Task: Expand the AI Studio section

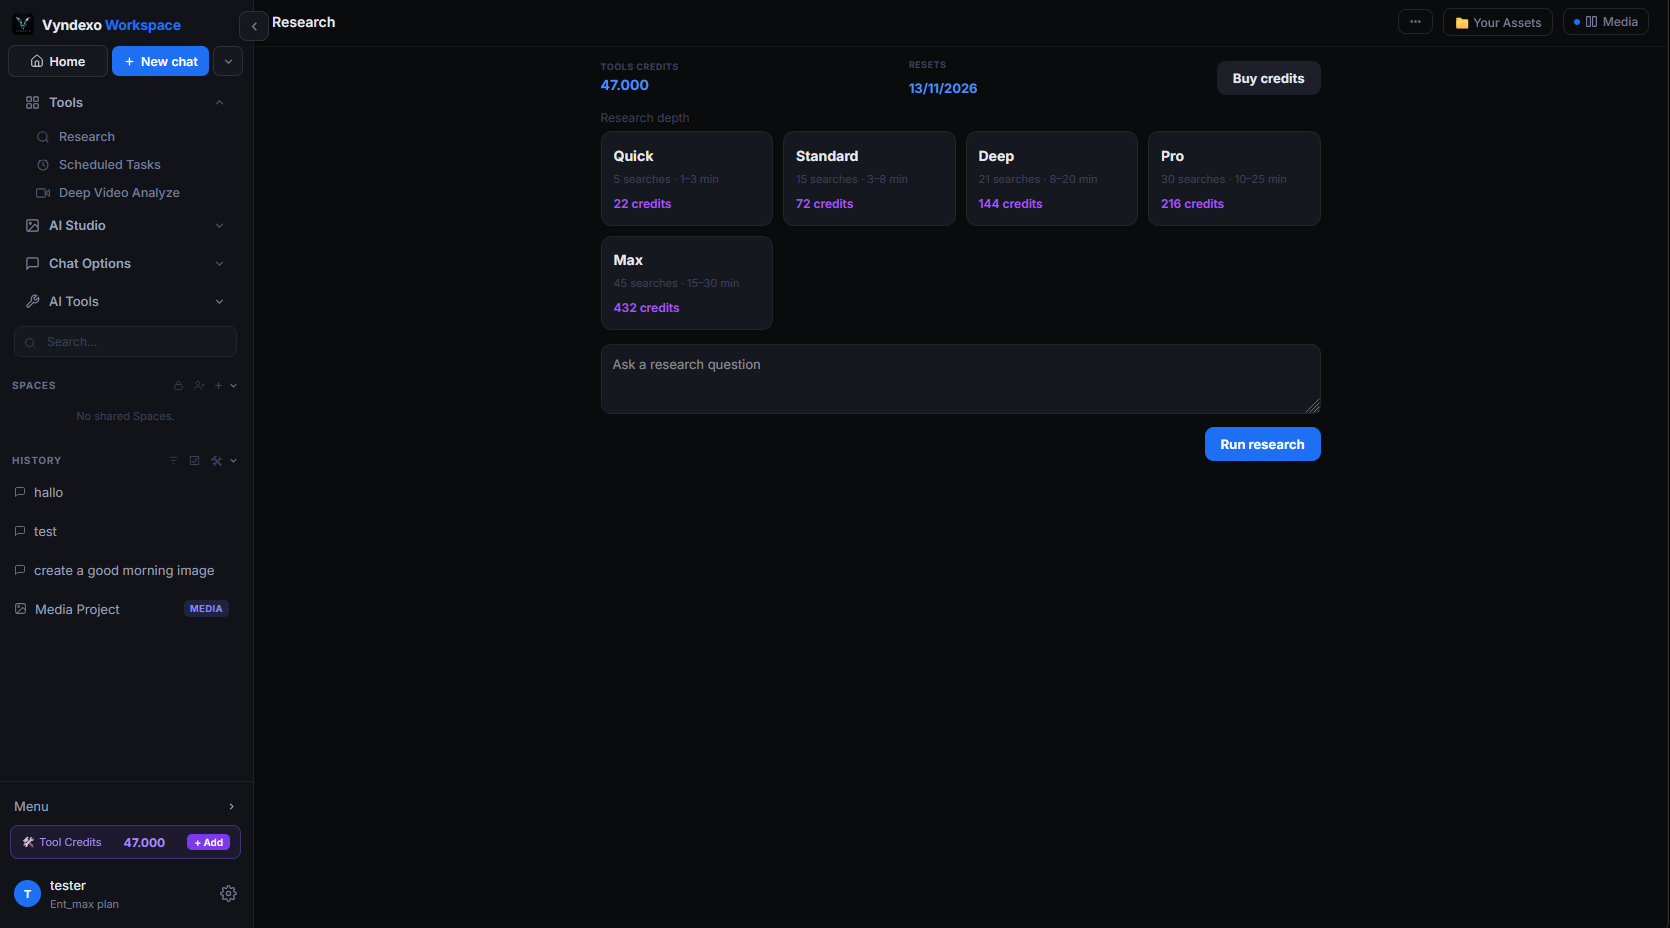Action: click(219, 226)
